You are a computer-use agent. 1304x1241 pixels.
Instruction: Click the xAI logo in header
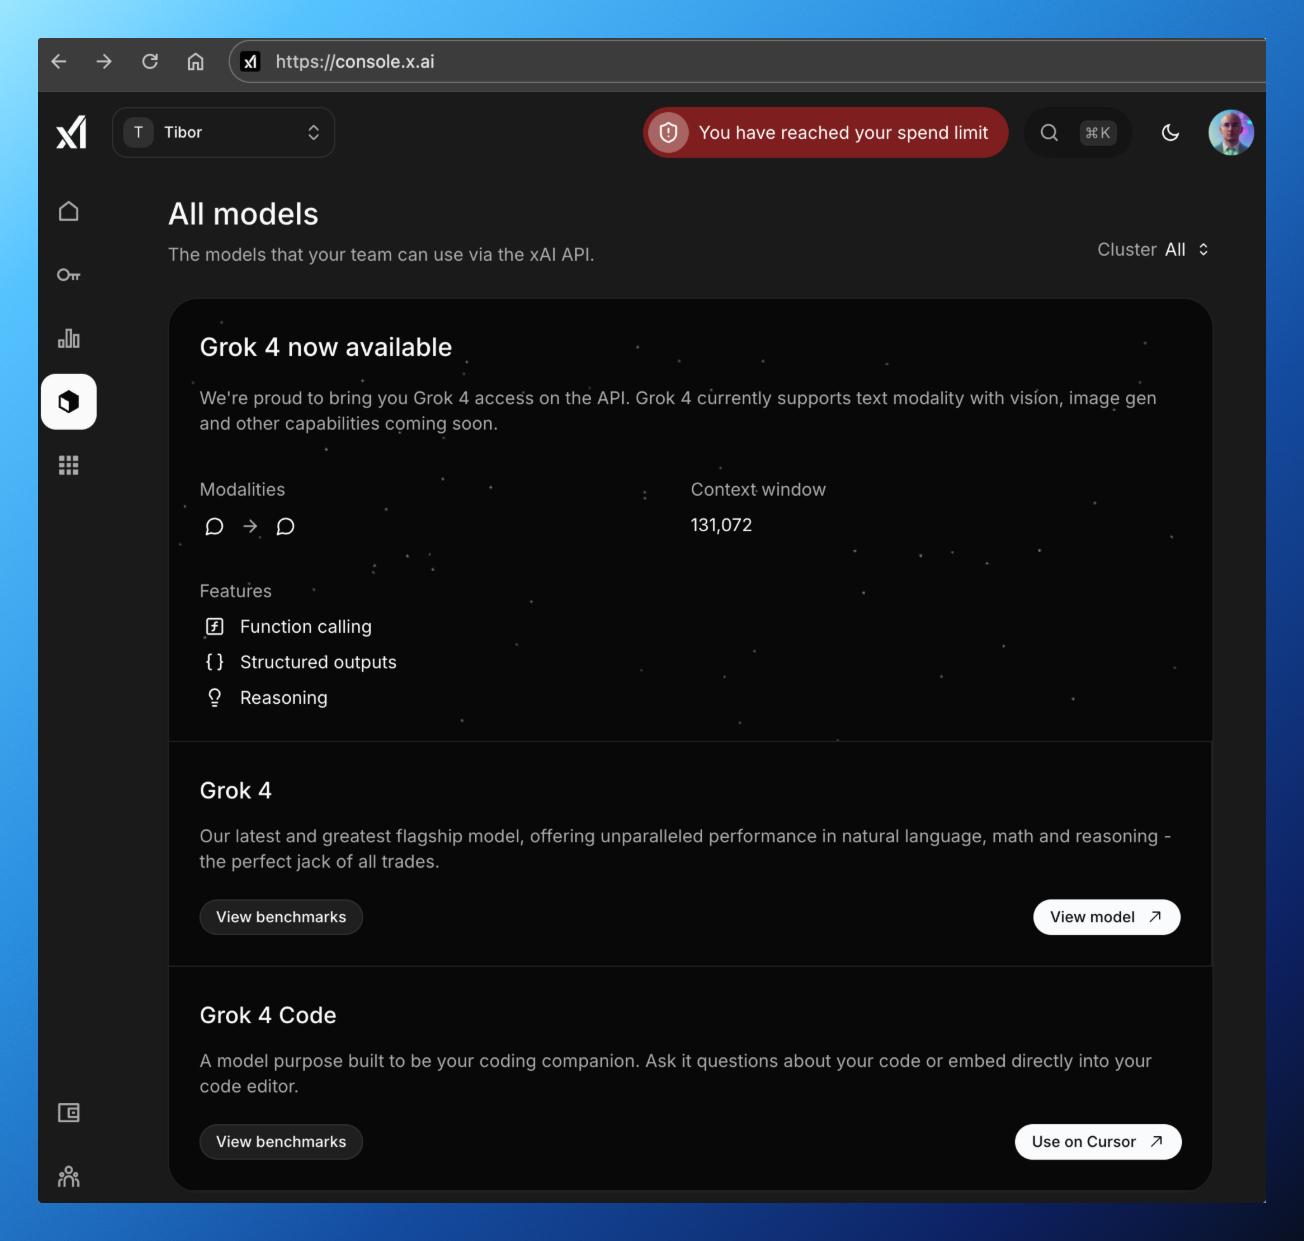coord(71,132)
